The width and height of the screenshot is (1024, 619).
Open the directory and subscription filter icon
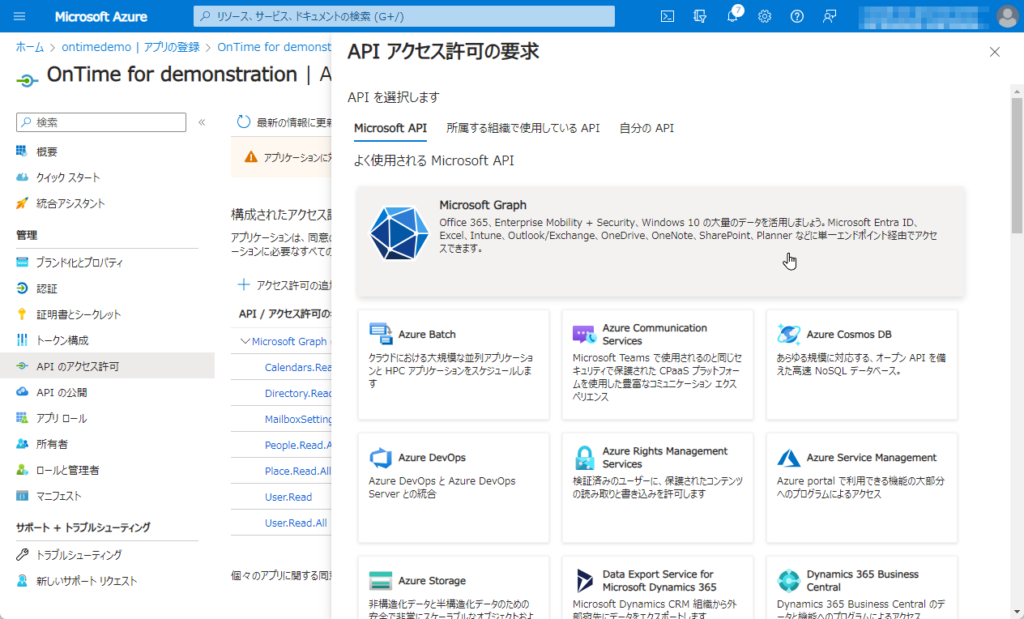point(699,16)
